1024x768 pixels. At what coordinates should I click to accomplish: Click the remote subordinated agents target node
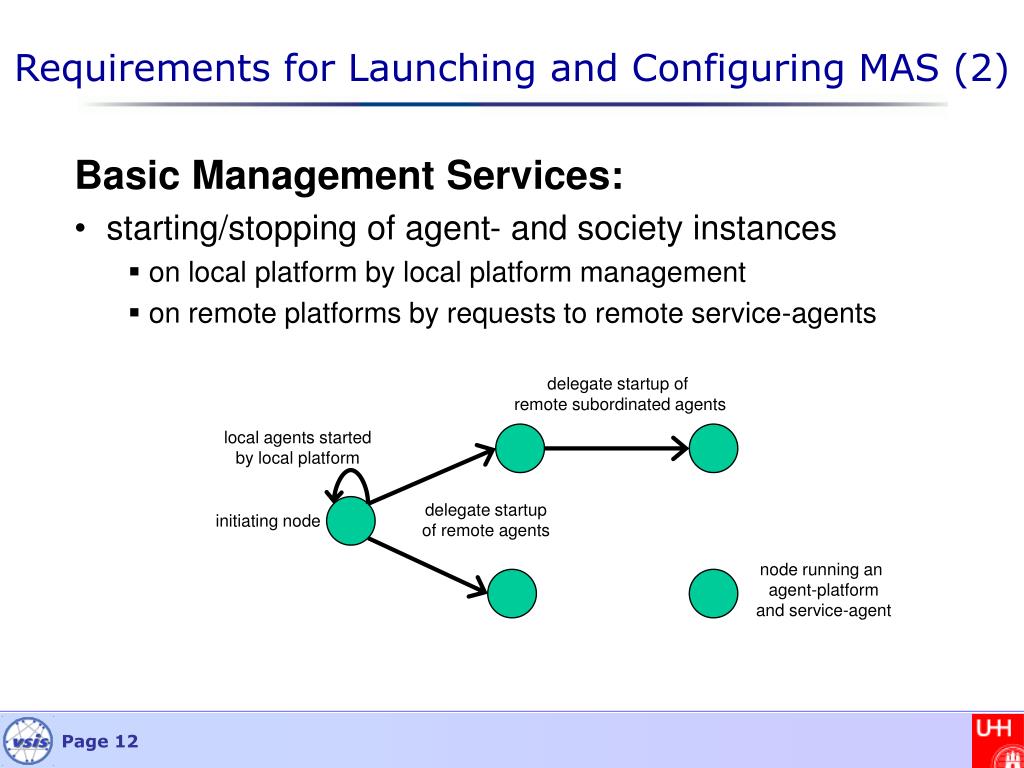click(x=713, y=448)
